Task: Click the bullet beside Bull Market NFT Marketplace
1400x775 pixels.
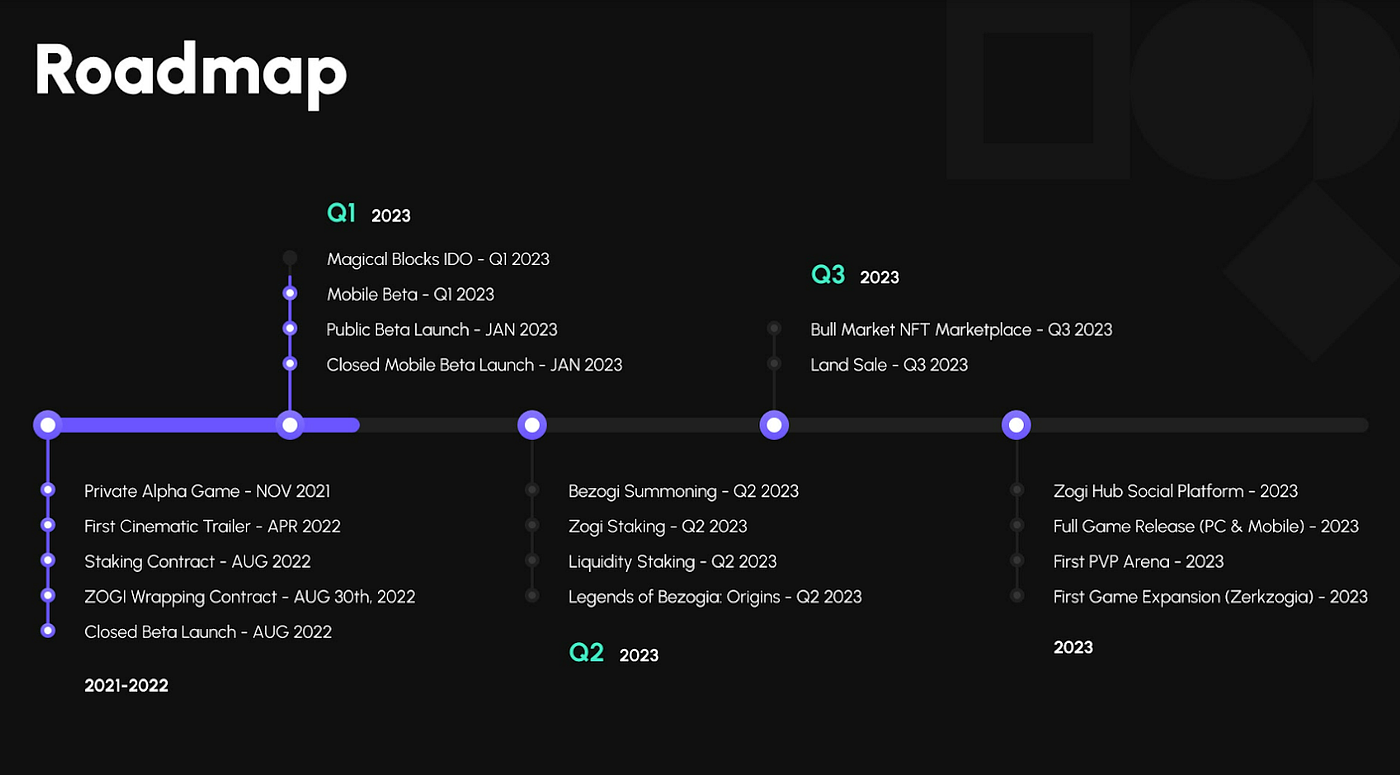Action: (773, 327)
